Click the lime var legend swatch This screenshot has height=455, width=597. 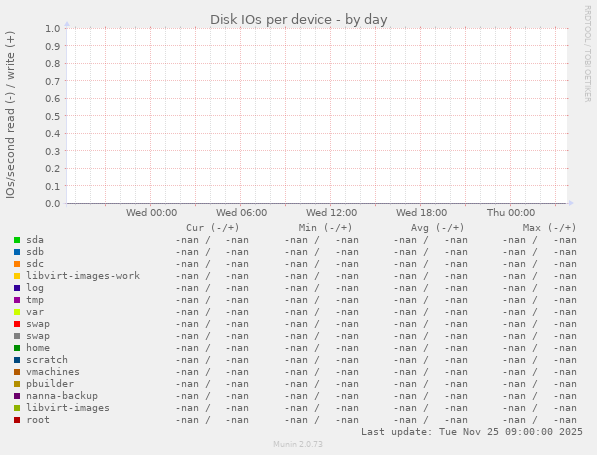(x=17, y=312)
